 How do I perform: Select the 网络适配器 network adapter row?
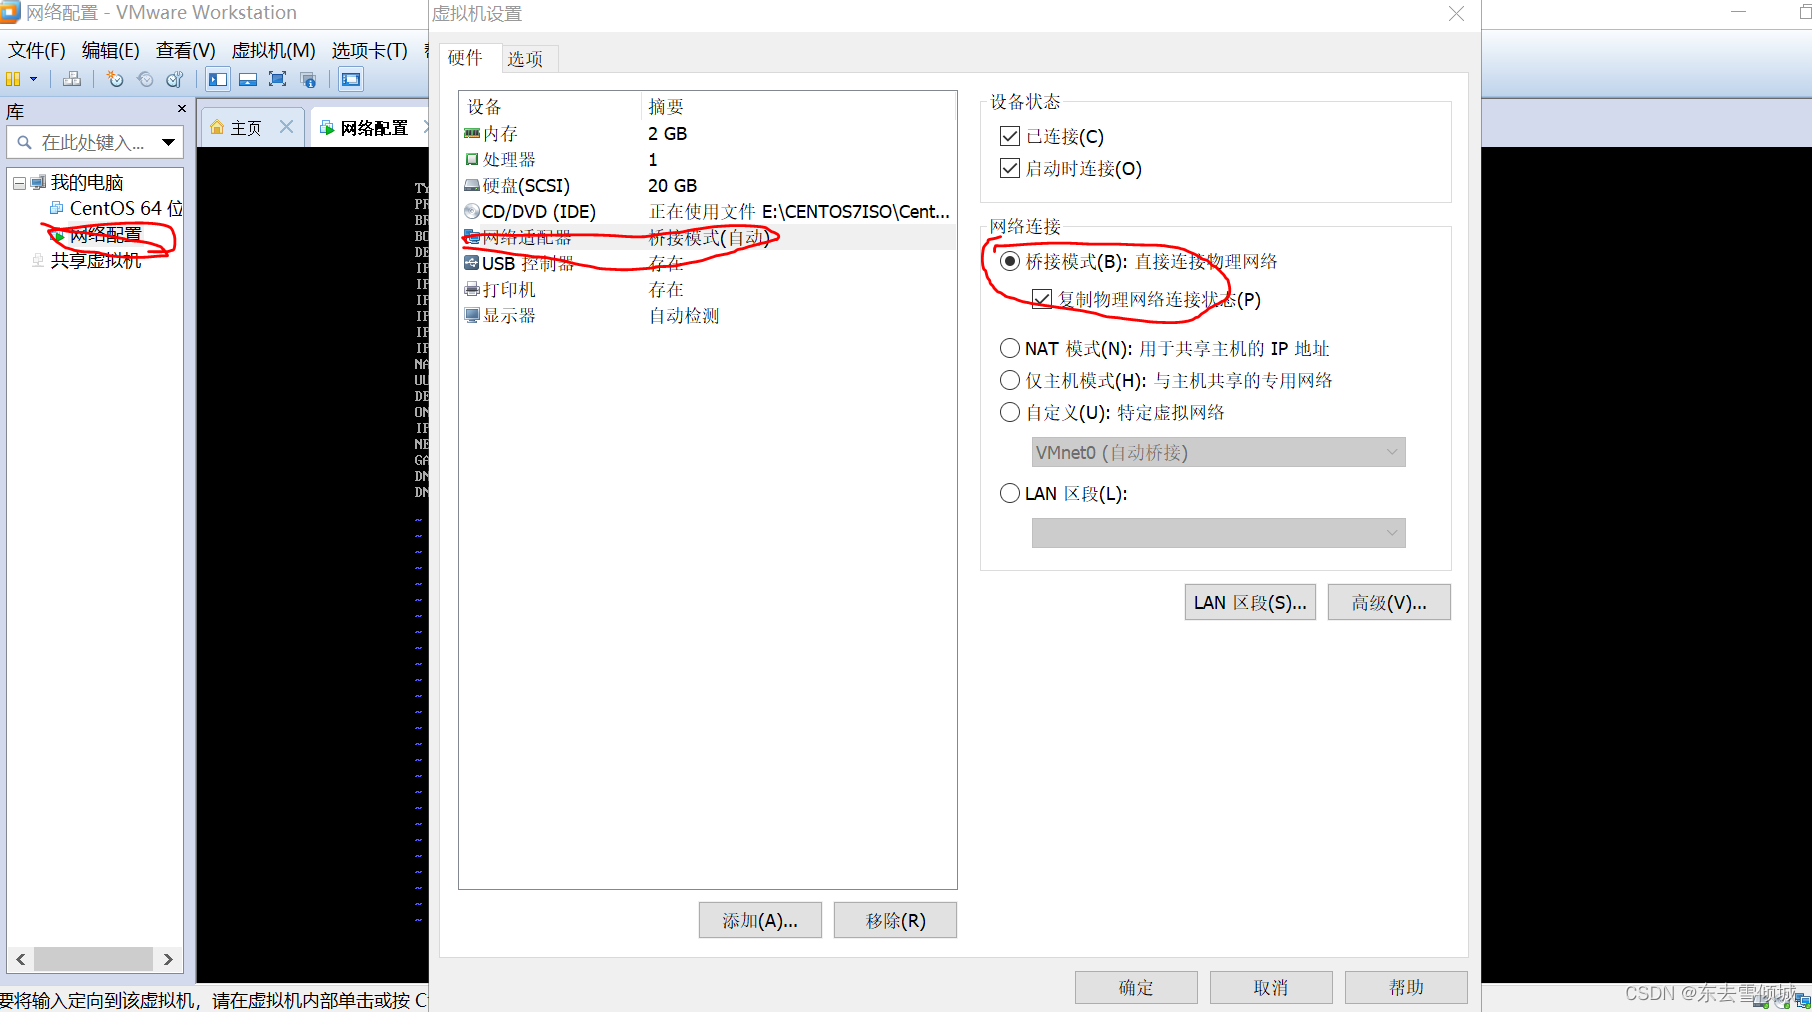point(707,237)
